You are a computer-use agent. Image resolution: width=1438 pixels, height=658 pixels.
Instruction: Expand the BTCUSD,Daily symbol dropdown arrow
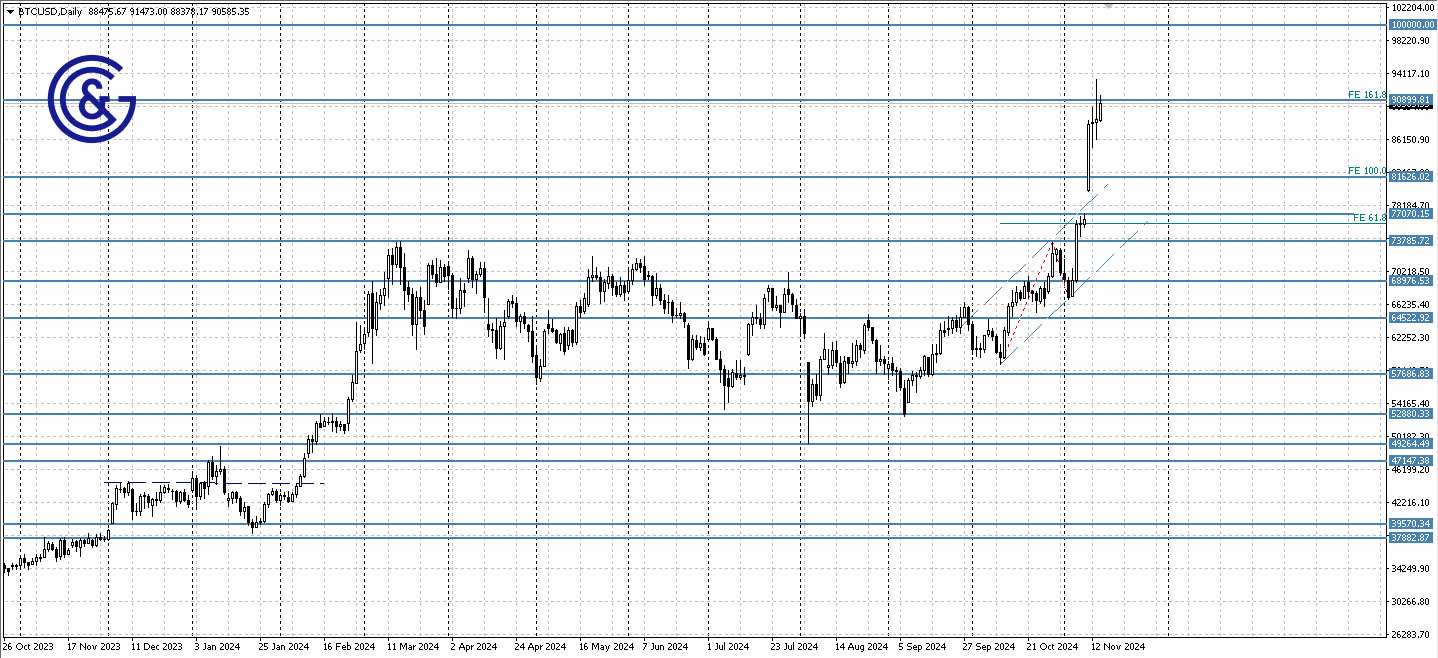(x=8, y=11)
